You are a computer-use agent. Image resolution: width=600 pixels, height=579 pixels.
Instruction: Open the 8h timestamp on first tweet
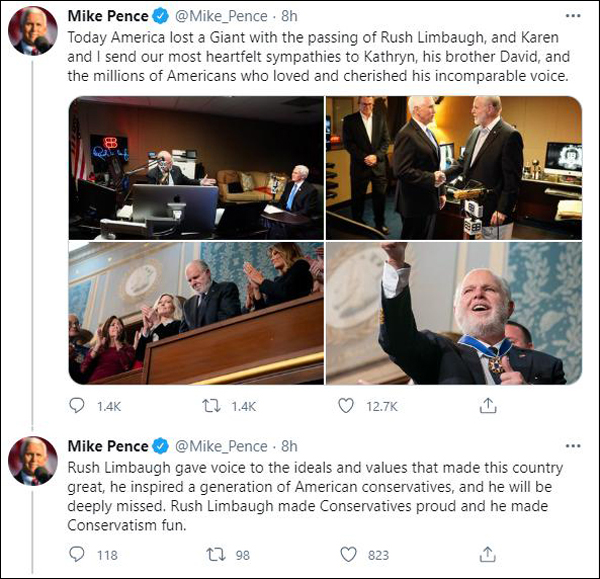[288, 16]
